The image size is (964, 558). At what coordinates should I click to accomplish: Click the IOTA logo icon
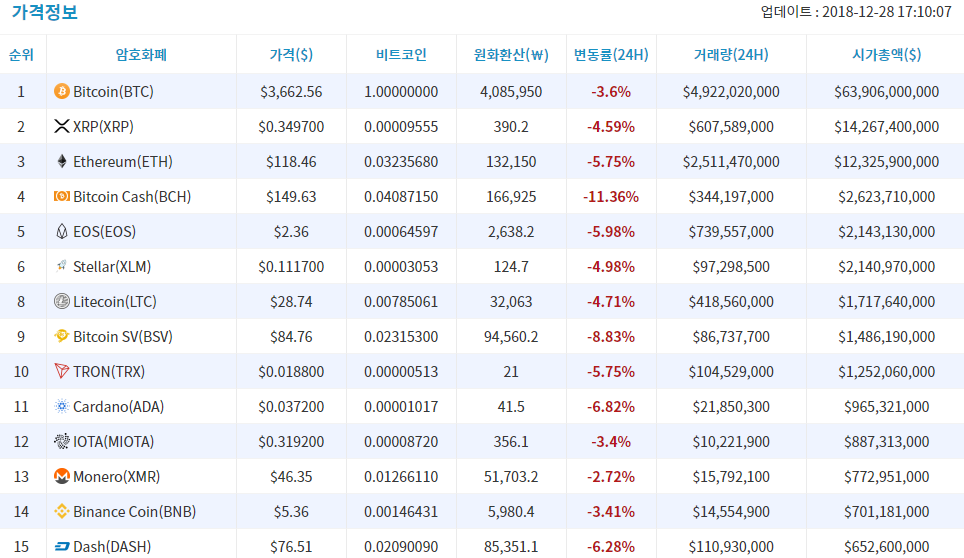coord(61,441)
